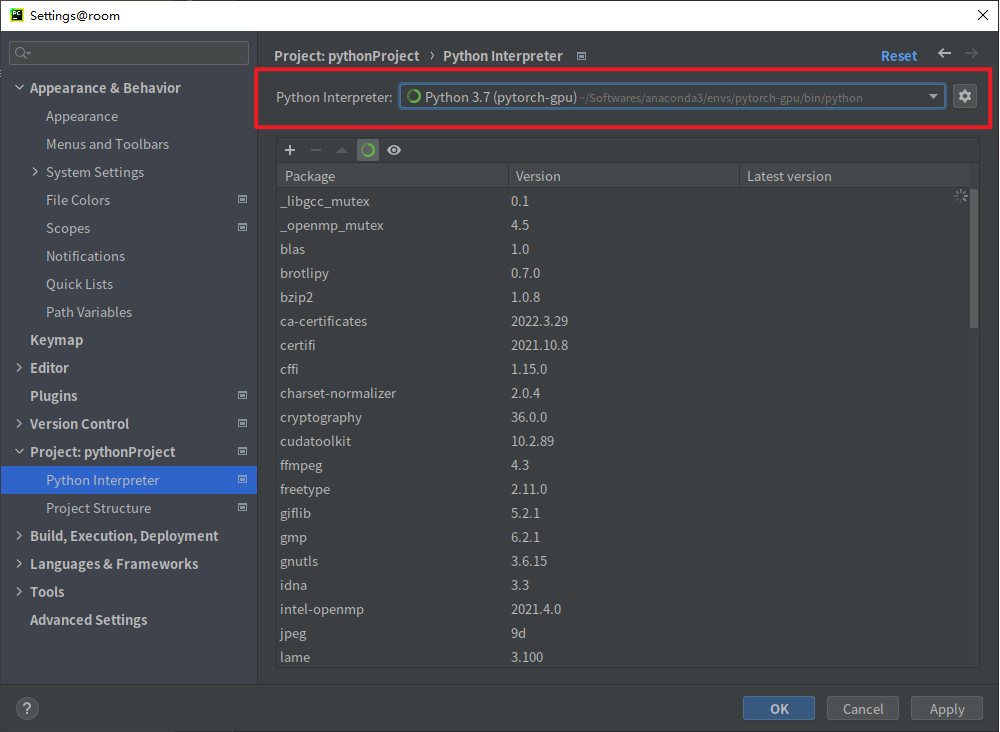Open File Colors settings
This screenshot has height=732, width=1000.
(78, 200)
